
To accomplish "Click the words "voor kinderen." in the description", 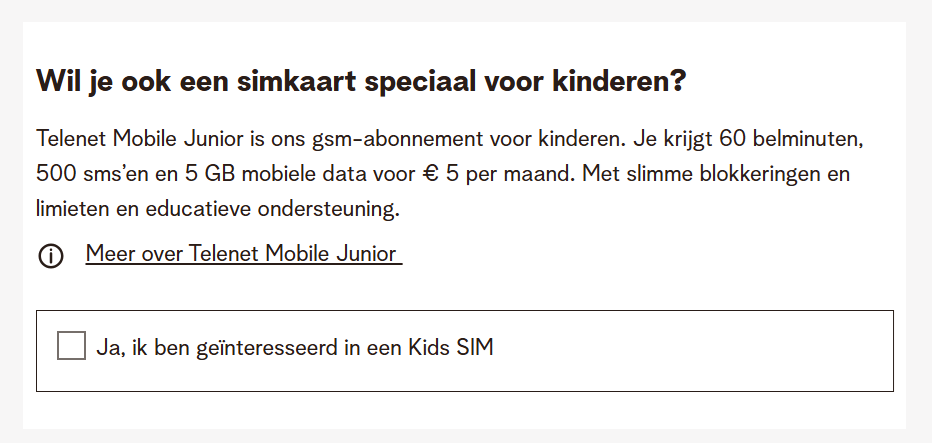I will click(572, 136).
